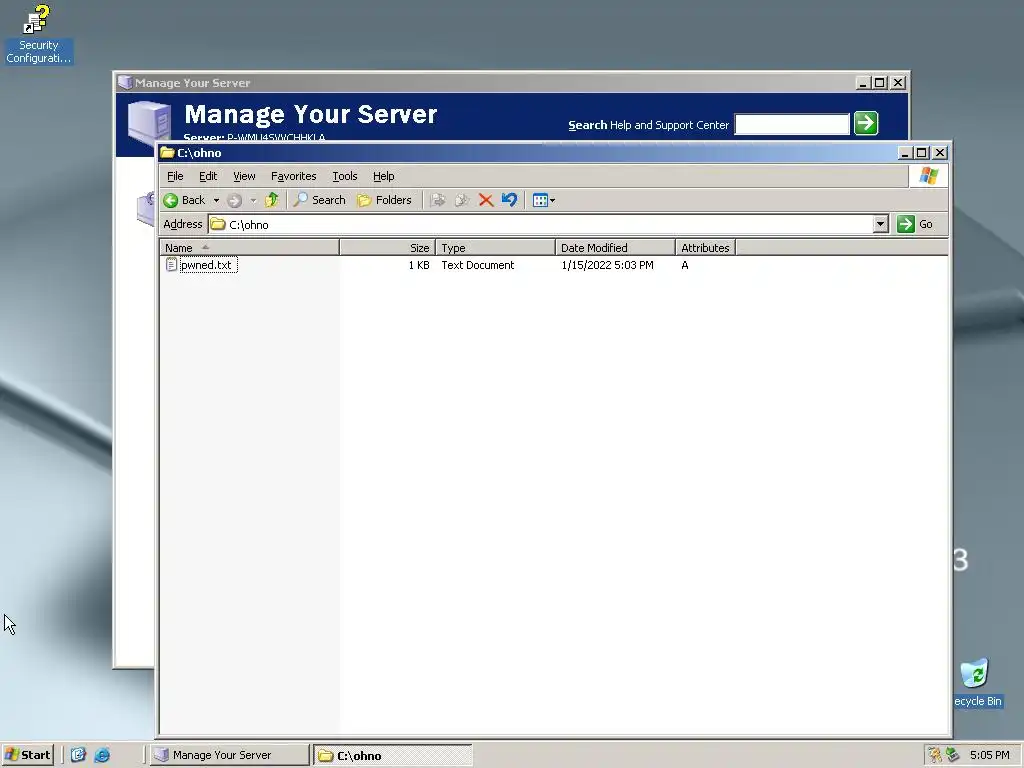Sort by the Name column header

249,248
